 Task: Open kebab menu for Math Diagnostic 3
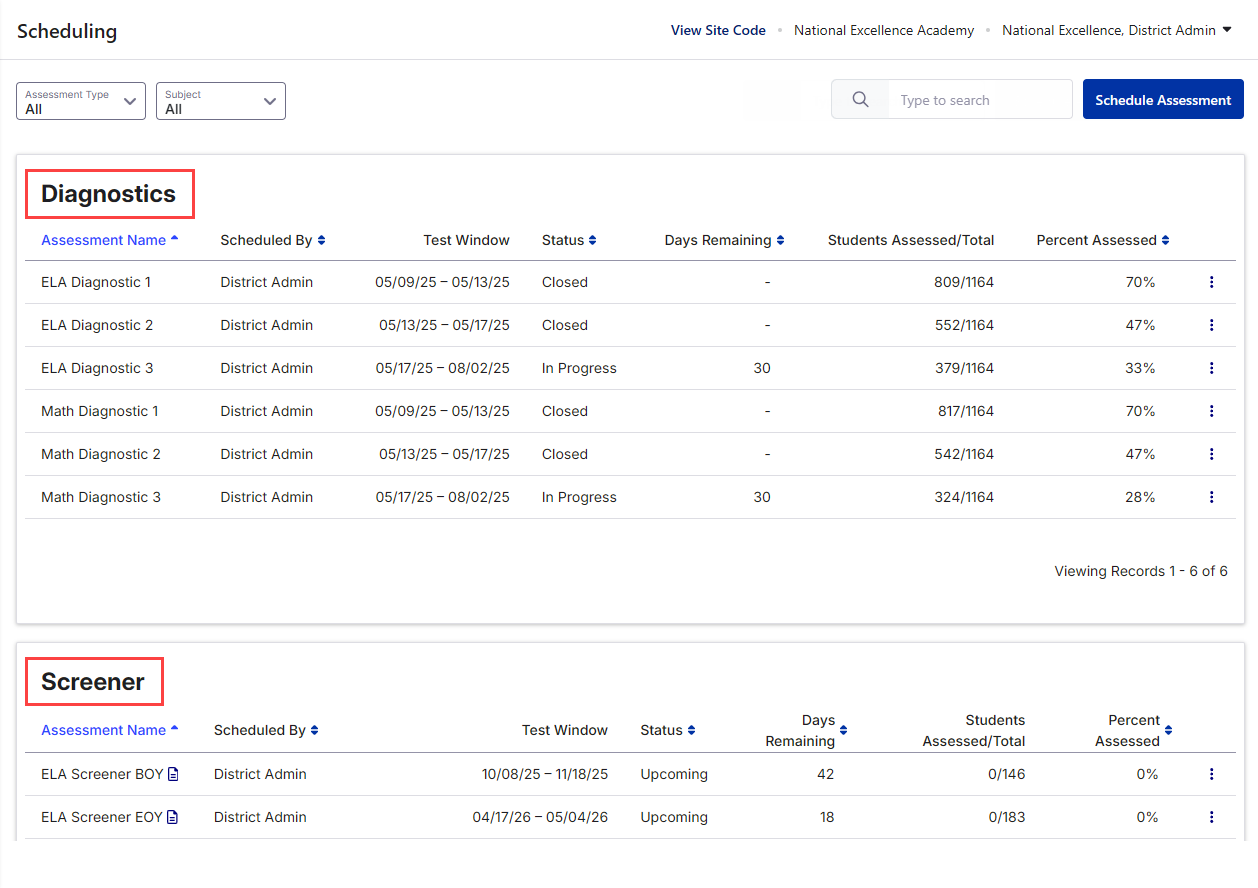(x=1211, y=497)
